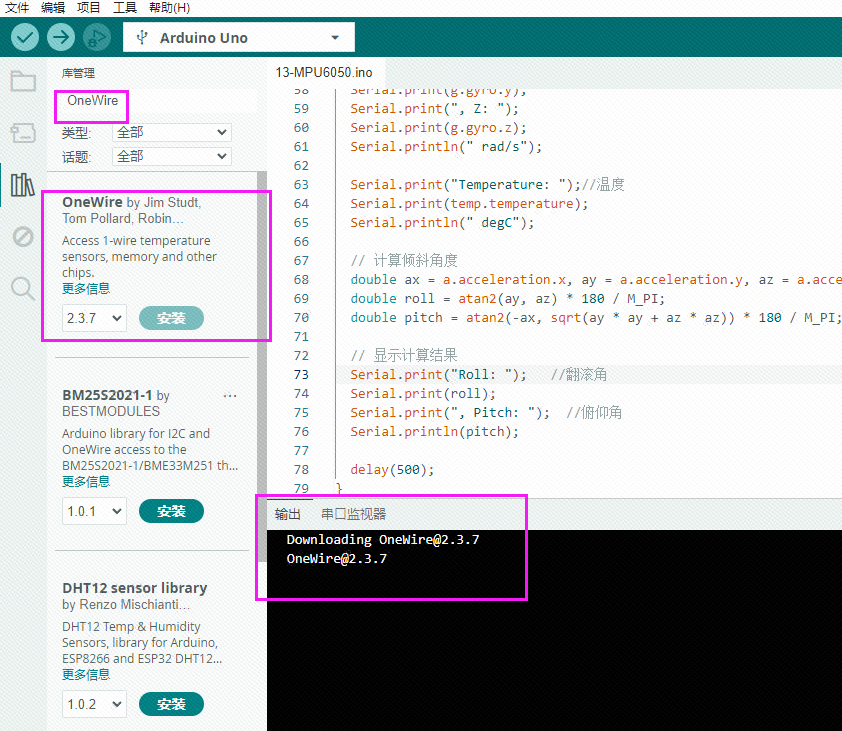The height and width of the screenshot is (731, 842).
Task: Click the Serial.println(" rad/s") line
Action: coord(446,147)
